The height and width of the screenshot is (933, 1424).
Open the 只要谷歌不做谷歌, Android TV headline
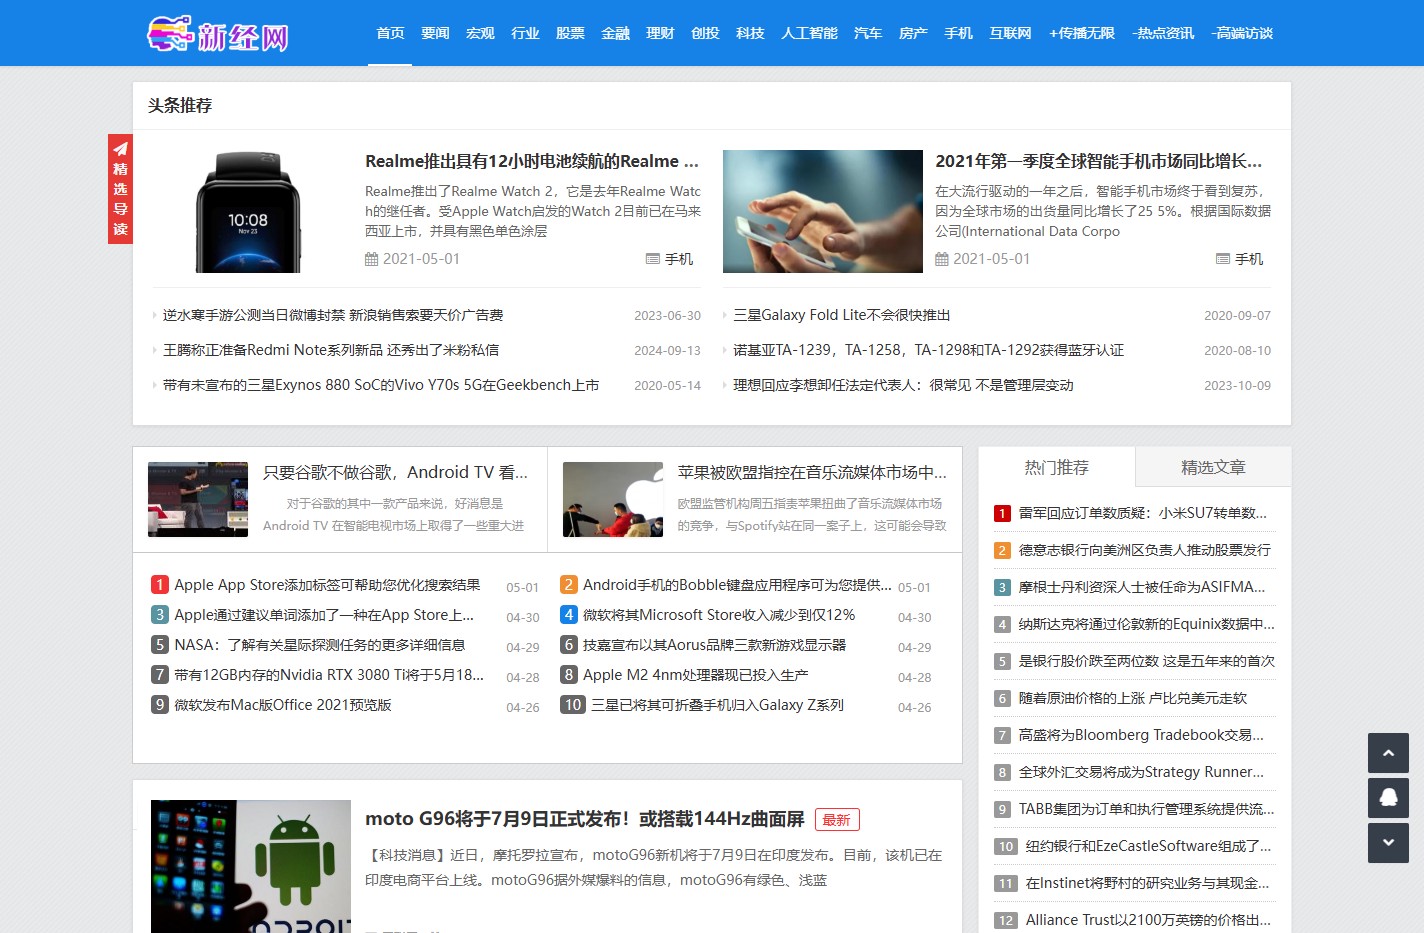click(395, 472)
